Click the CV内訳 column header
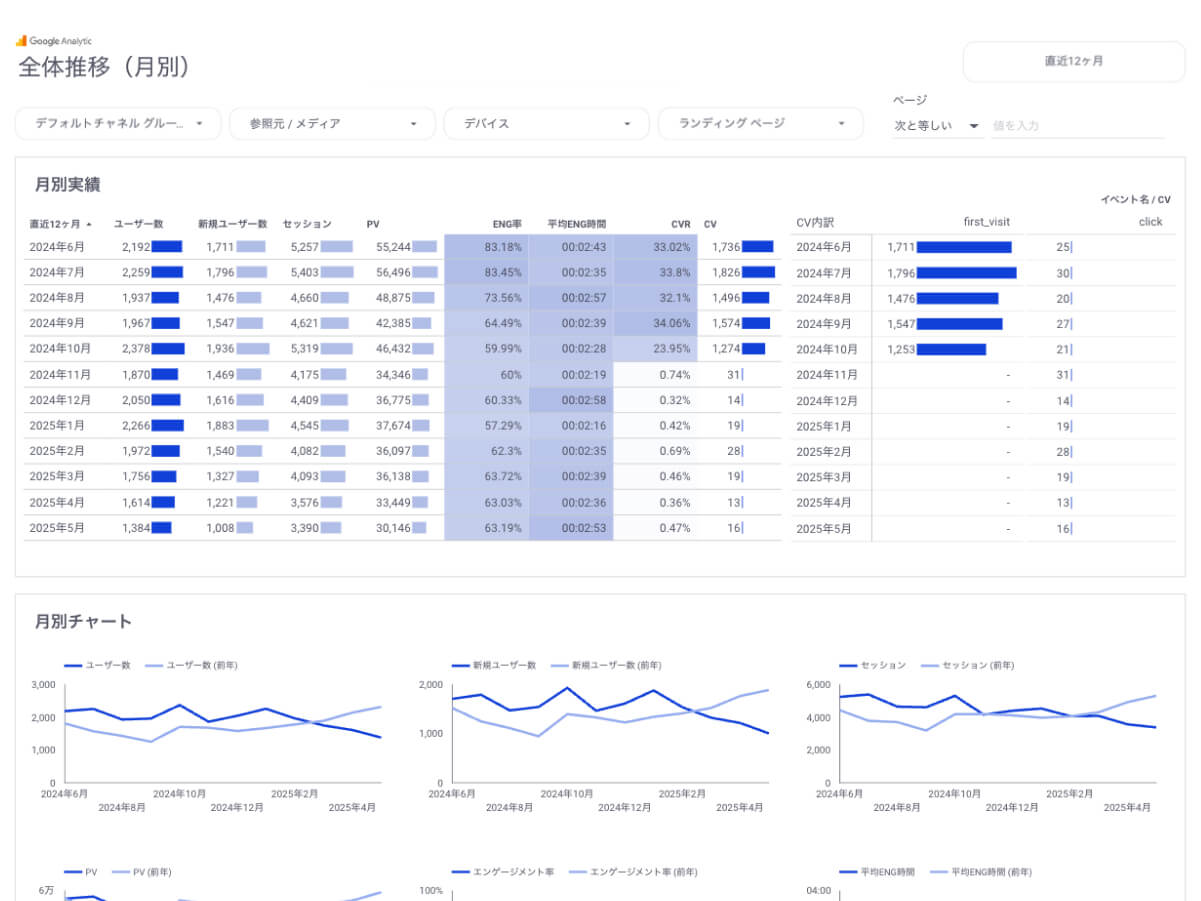The height and width of the screenshot is (901, 1201). [815, 222]
